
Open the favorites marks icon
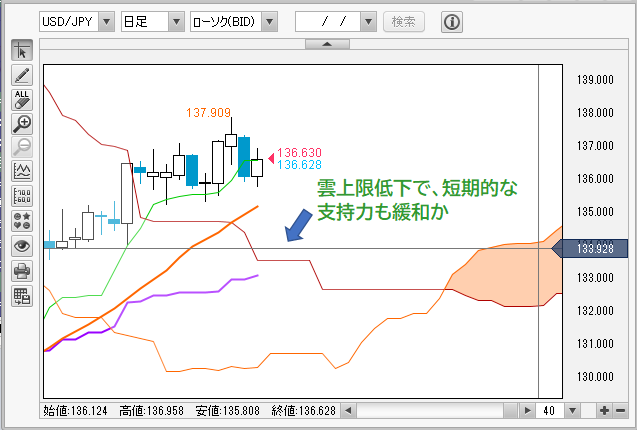[22, 221]
